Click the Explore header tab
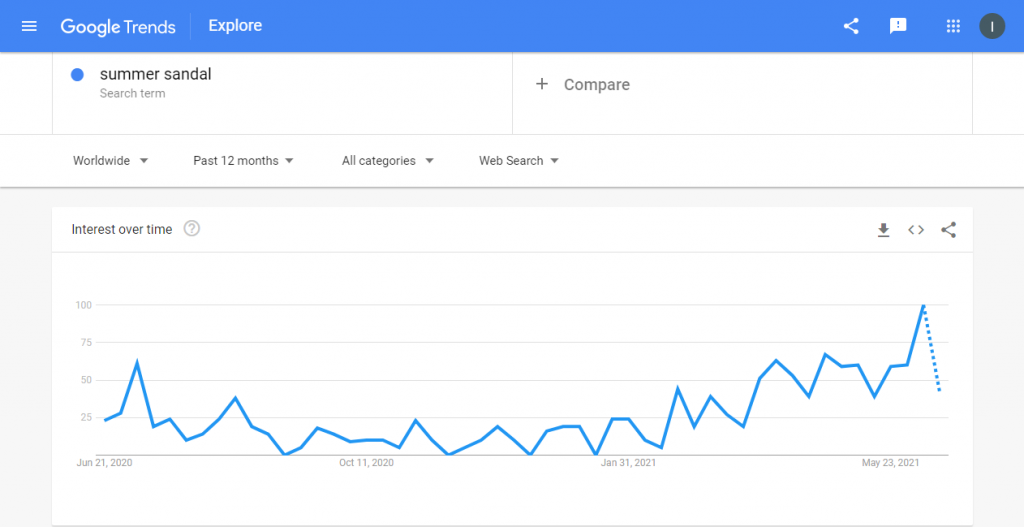1024x527 pixels. point(235,26)
